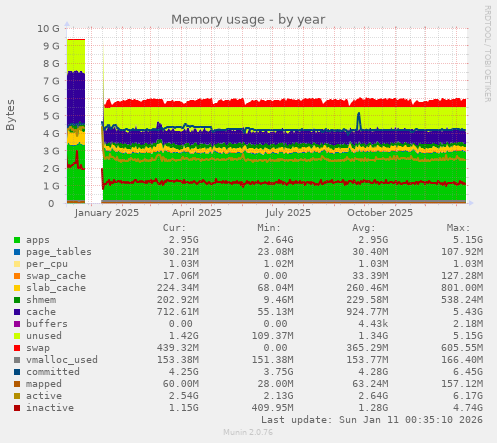The height and width of the screenshot is (443, 497).
Task: Click the 'Min:' column header
Action: pos(269,228)
